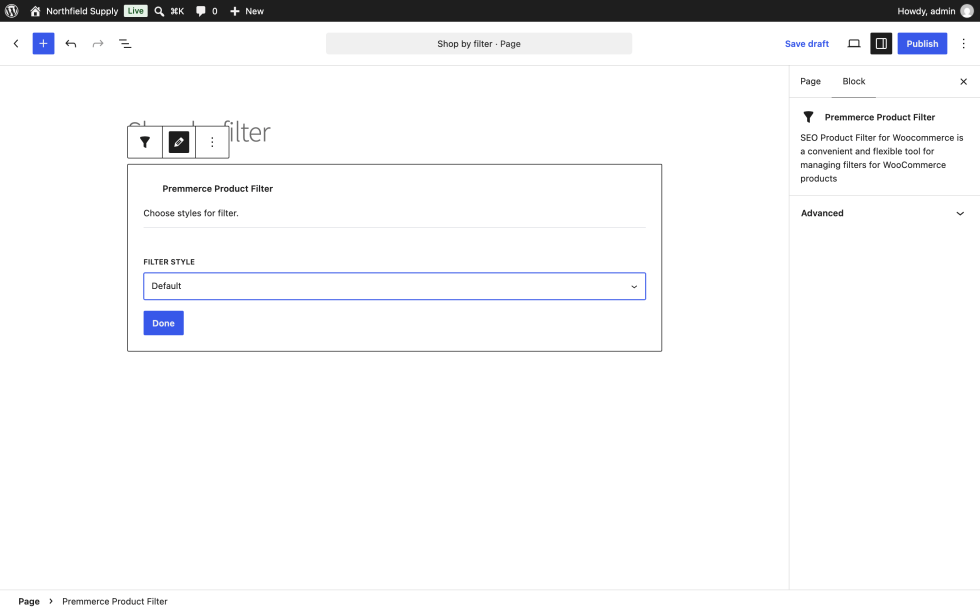Image resolution: width=980 pixels, height=612 pixels.
Task: Click the sidebar funnel icon
Action: [x=808, y=117]
